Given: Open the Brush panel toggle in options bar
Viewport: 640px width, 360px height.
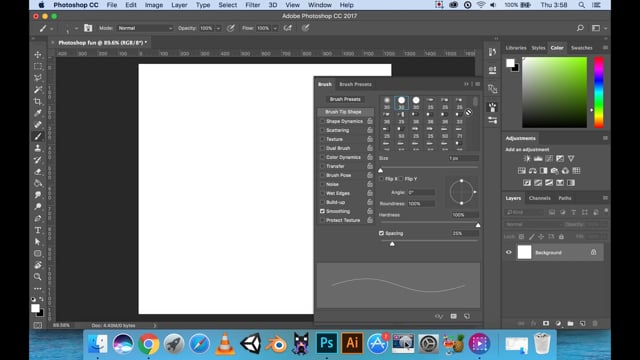Looking at the screenshot, I should point(88,28).
